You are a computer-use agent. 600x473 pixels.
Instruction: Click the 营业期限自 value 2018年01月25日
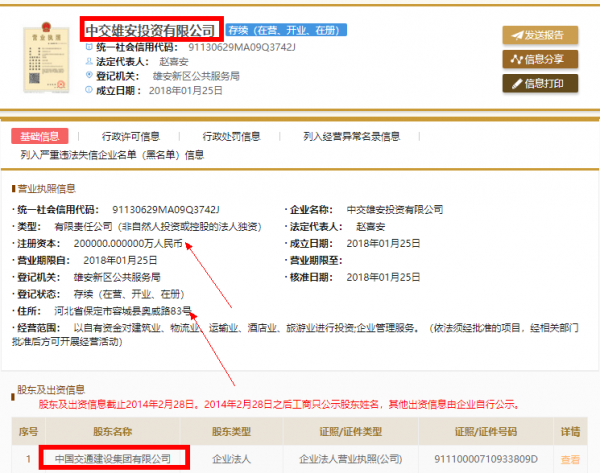click(120, 261)
